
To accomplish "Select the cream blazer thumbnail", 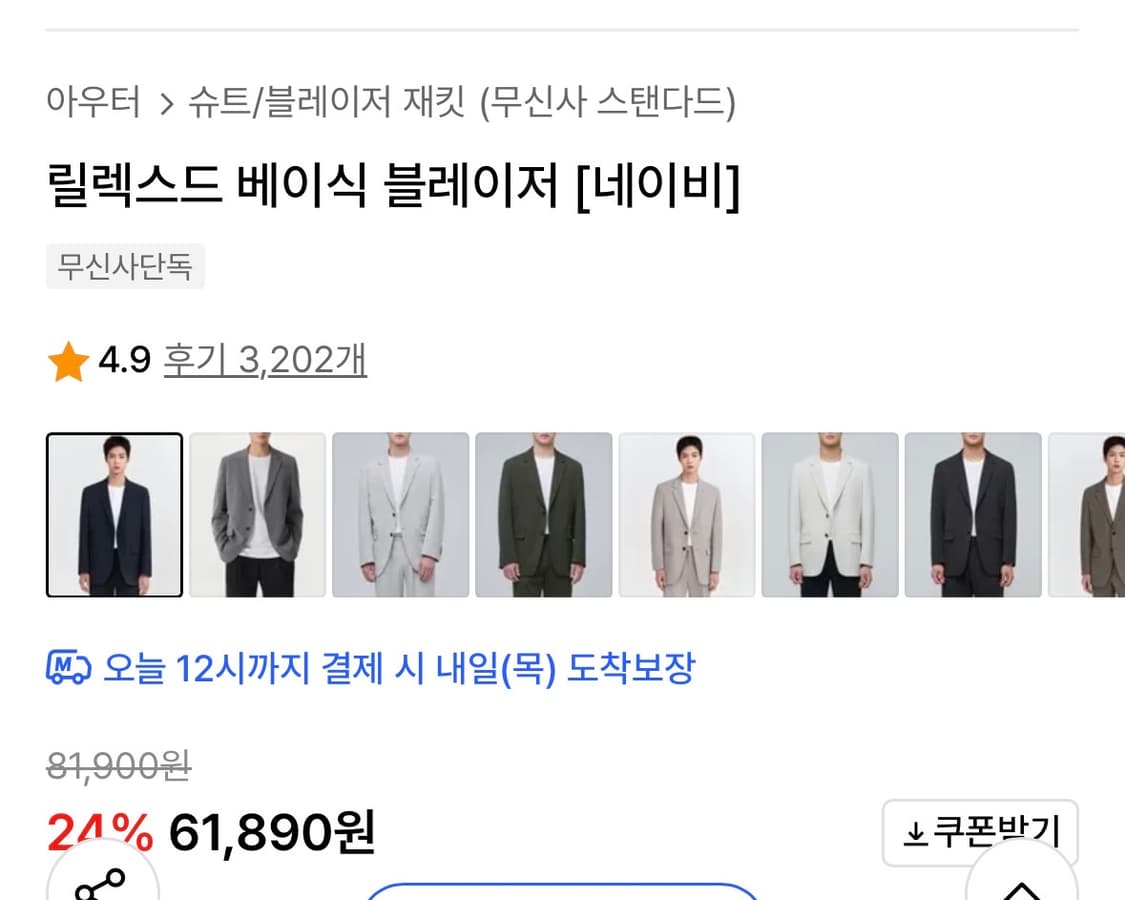I will point(829,515).
